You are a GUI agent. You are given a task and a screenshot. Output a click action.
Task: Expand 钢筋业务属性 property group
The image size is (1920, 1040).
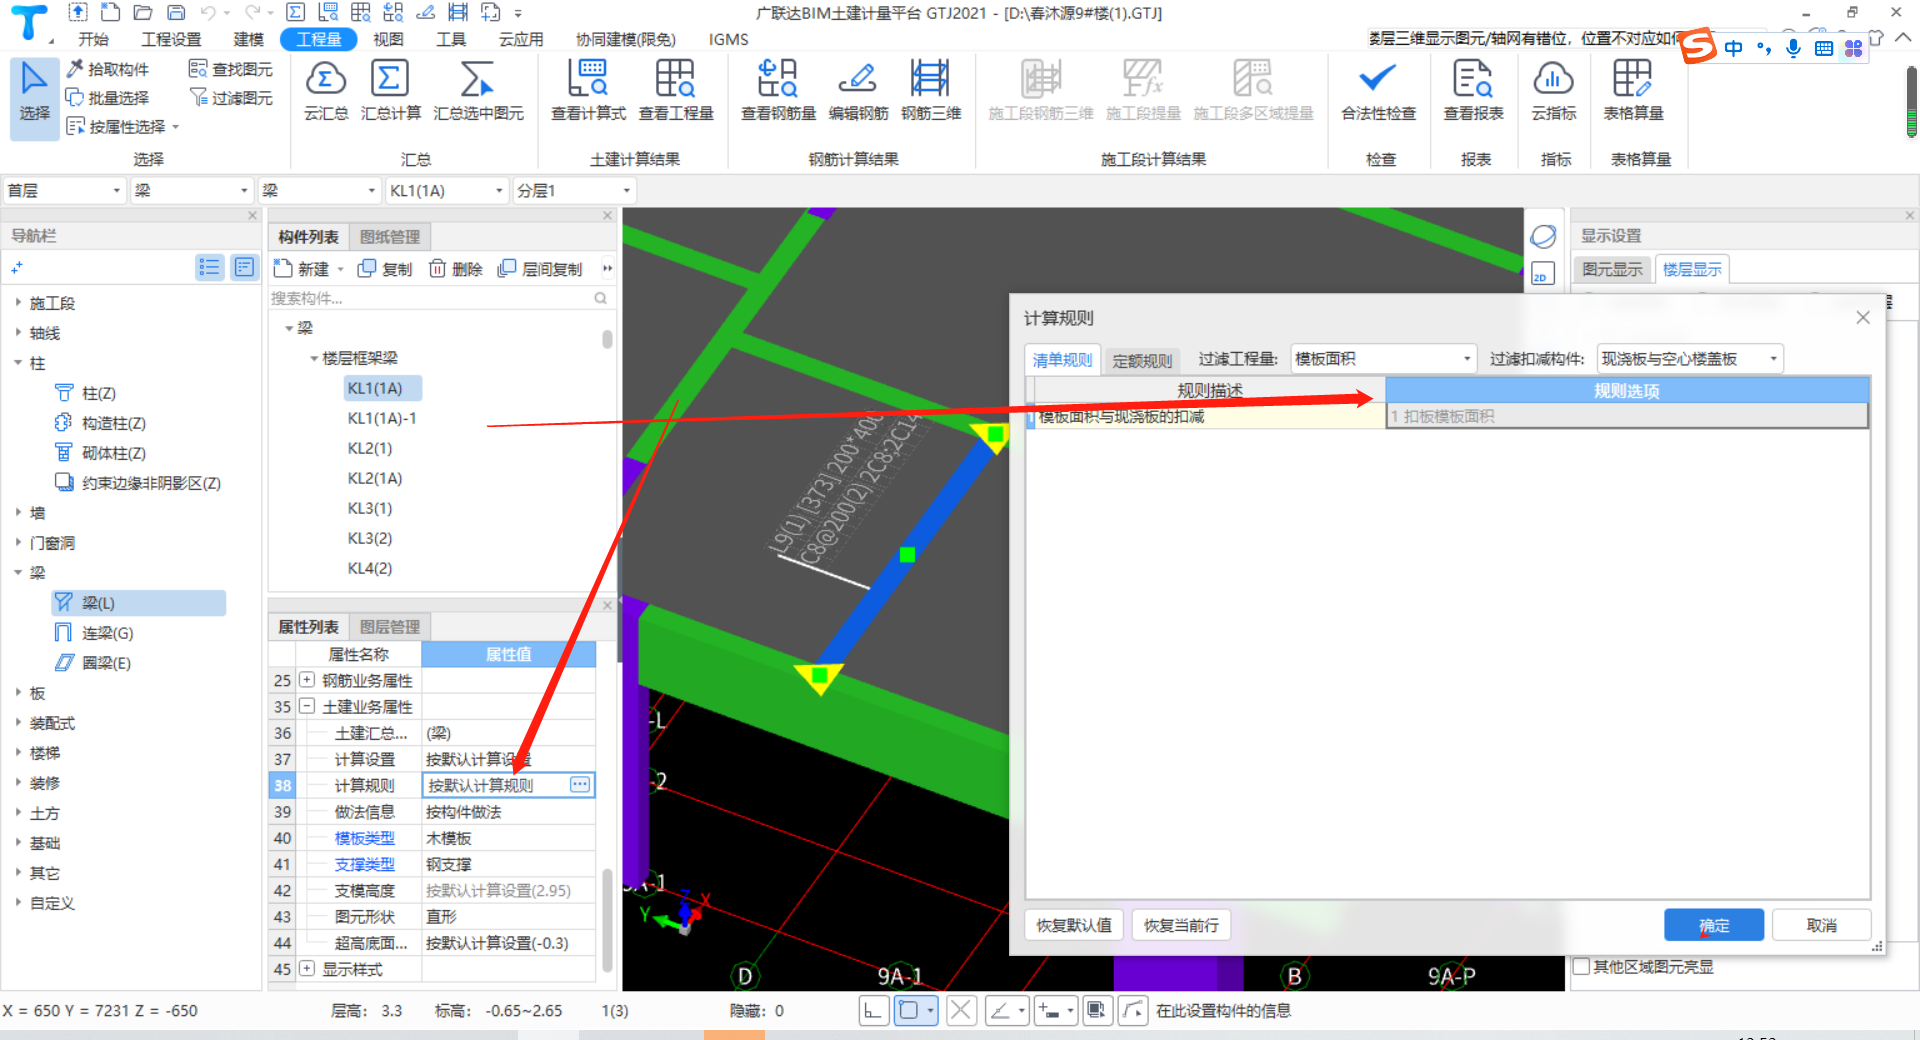[x=307, y=680]
